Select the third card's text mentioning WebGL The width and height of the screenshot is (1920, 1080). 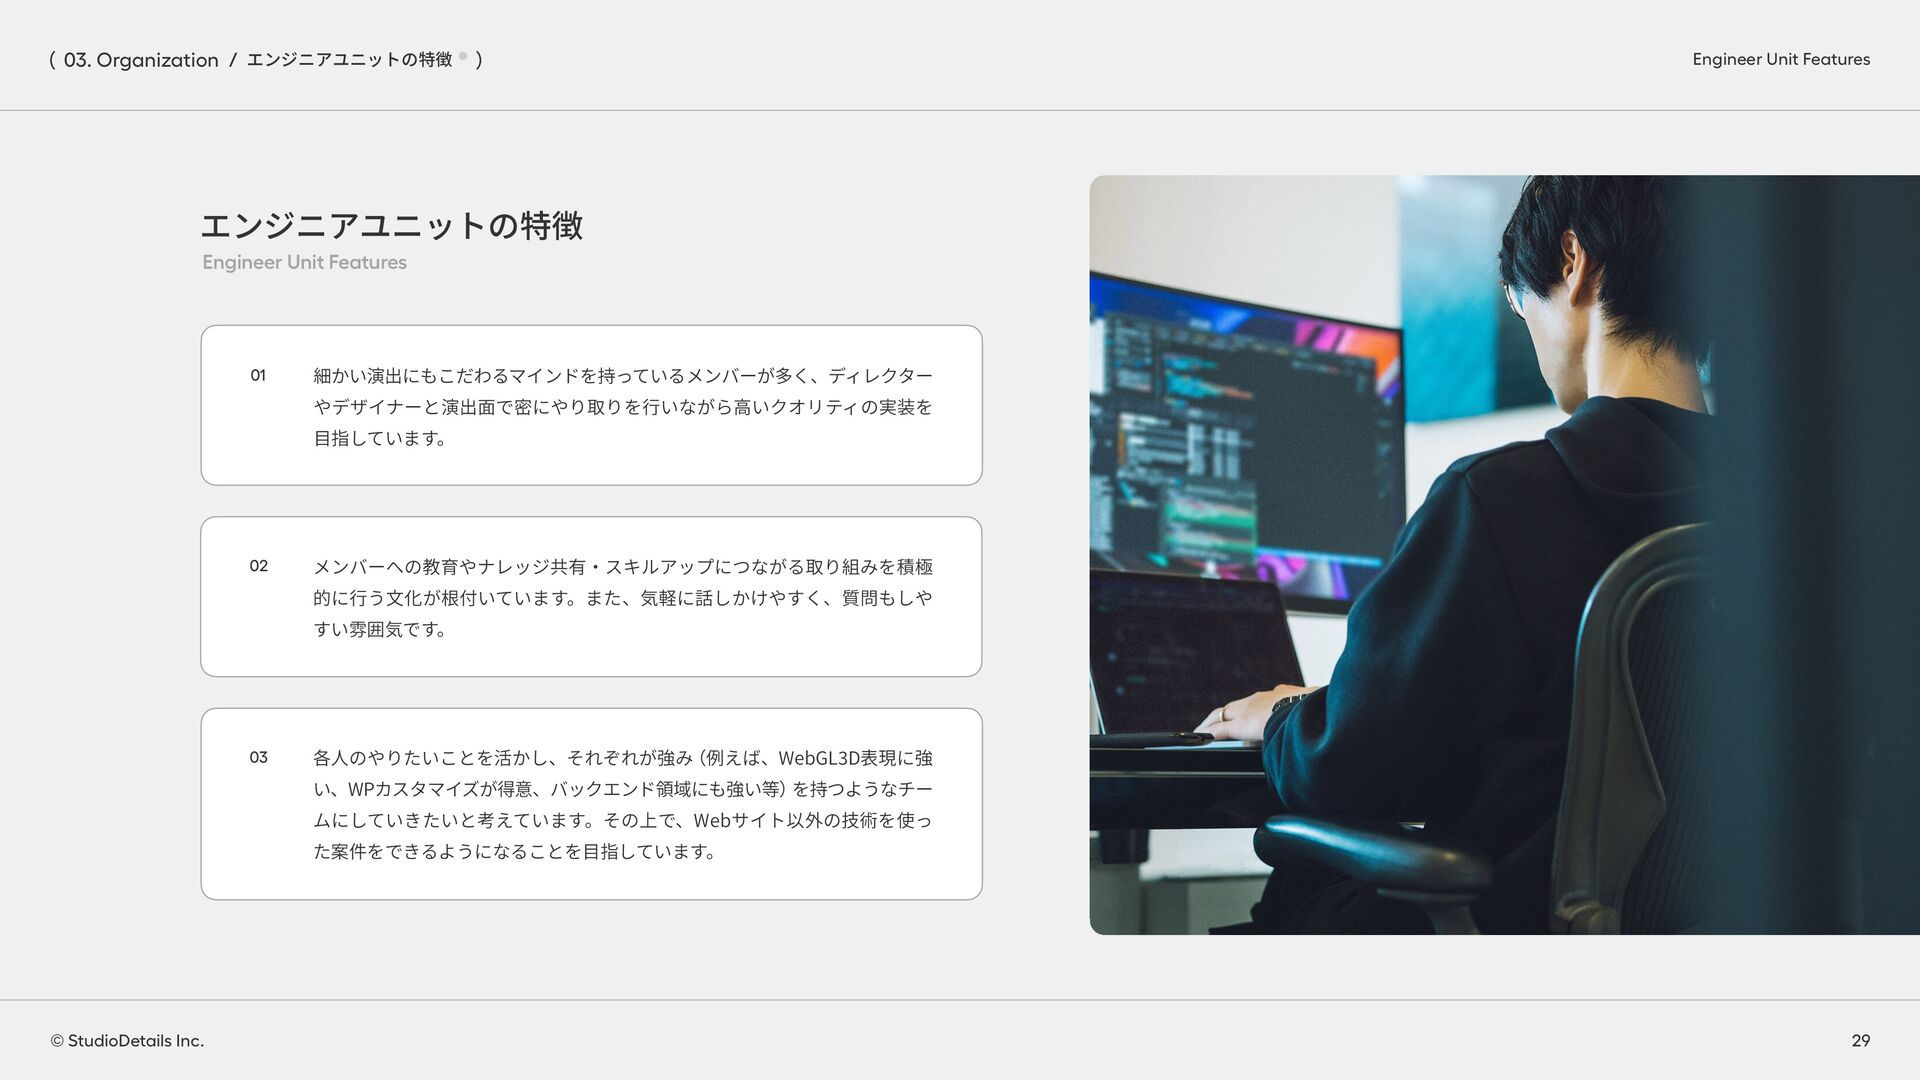click(x=622, y=804)
